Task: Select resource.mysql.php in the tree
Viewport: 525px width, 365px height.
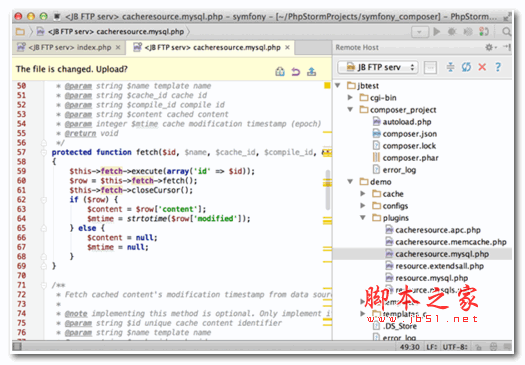Action: tap(431, 278)
